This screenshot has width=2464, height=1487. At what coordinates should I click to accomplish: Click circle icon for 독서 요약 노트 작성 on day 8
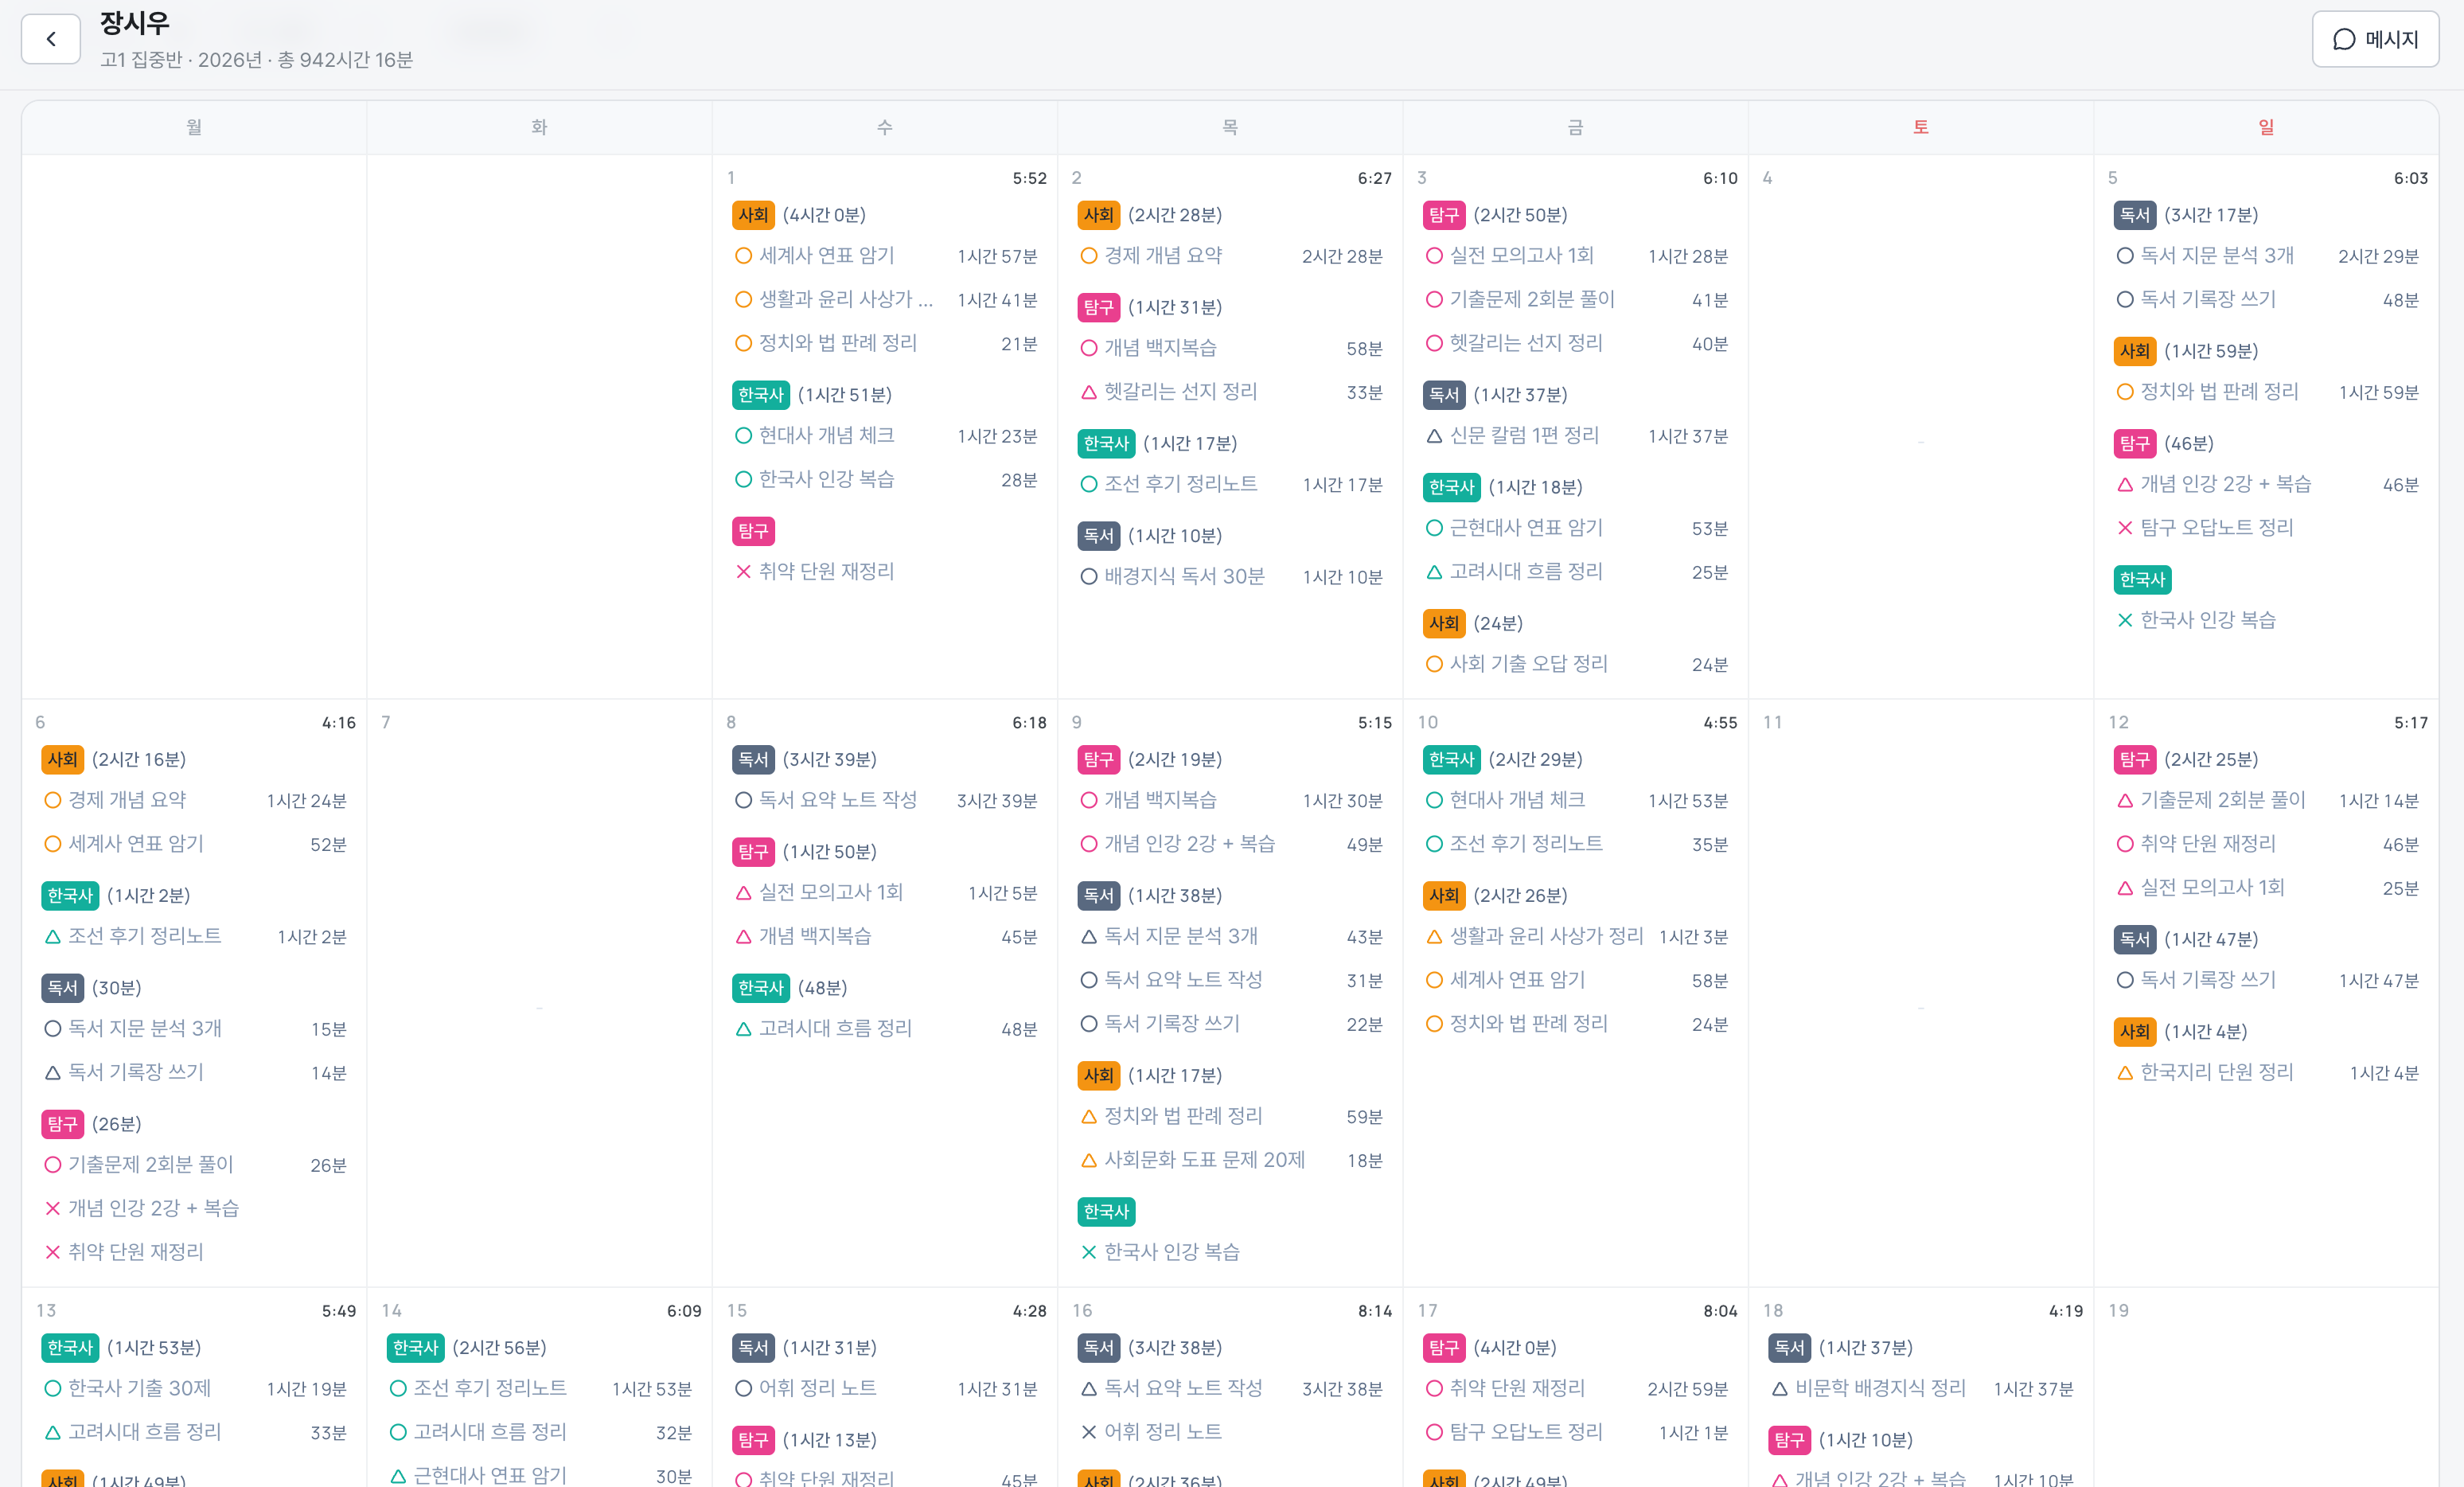coord(743,800)
